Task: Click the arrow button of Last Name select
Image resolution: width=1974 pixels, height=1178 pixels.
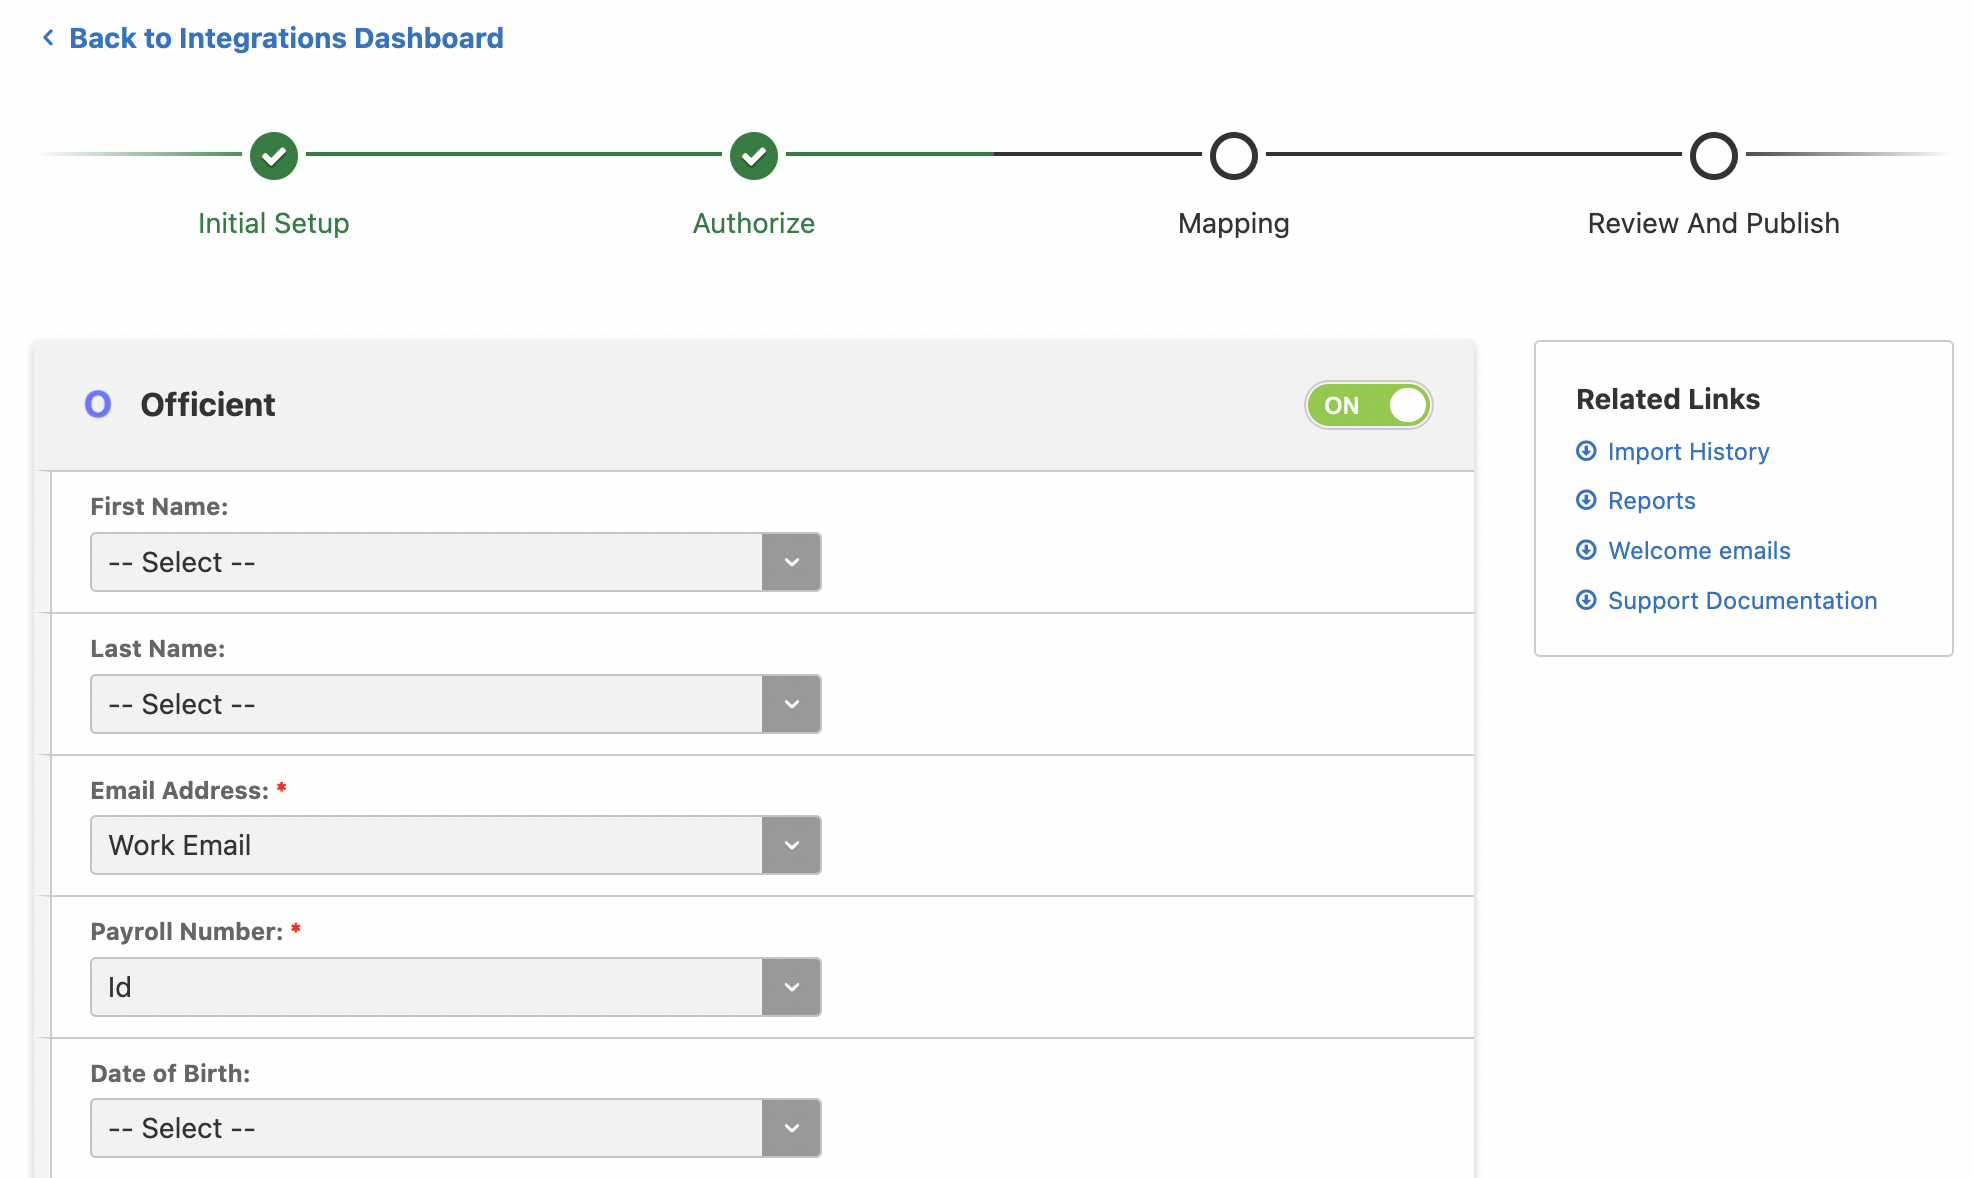Action: coord(791,704)
